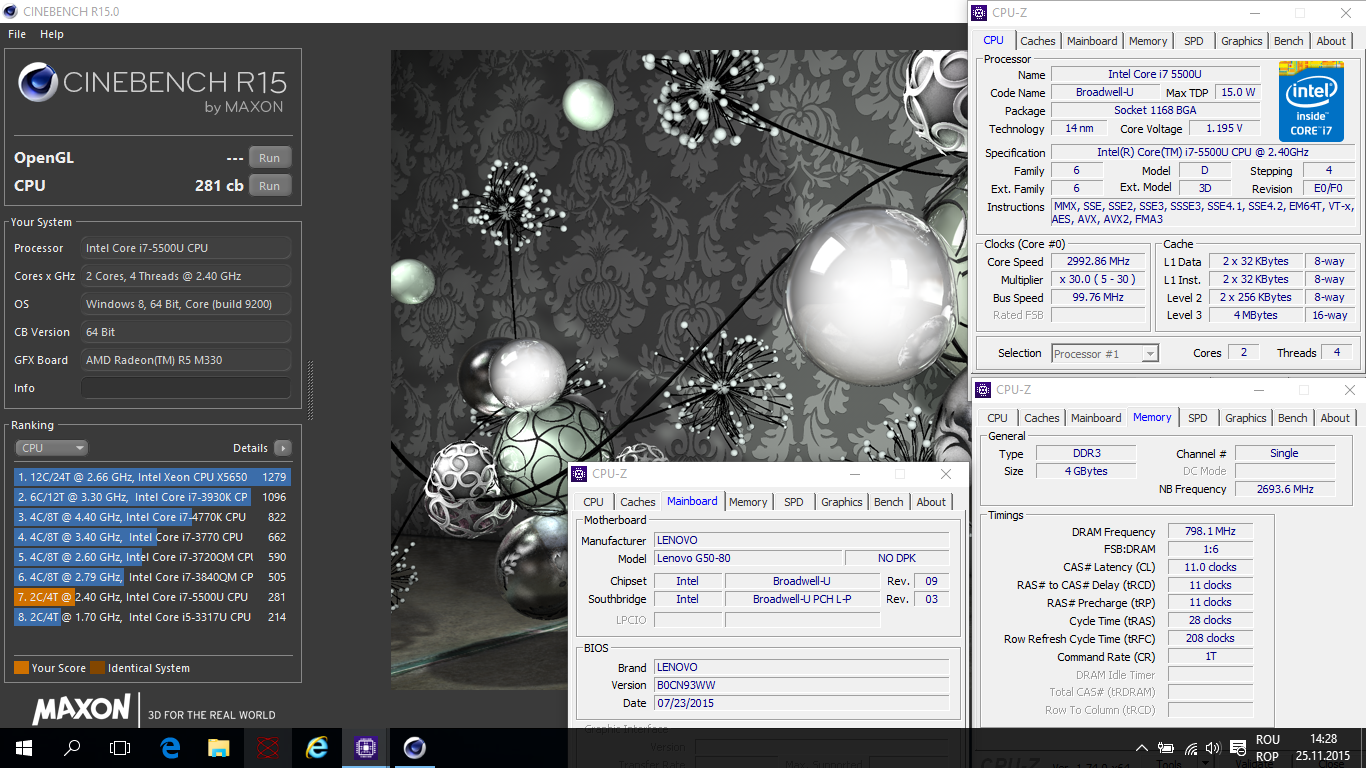Click the CPU-Z Memory window title icon
1366x768 pixels.
click(x=983, y=390)
